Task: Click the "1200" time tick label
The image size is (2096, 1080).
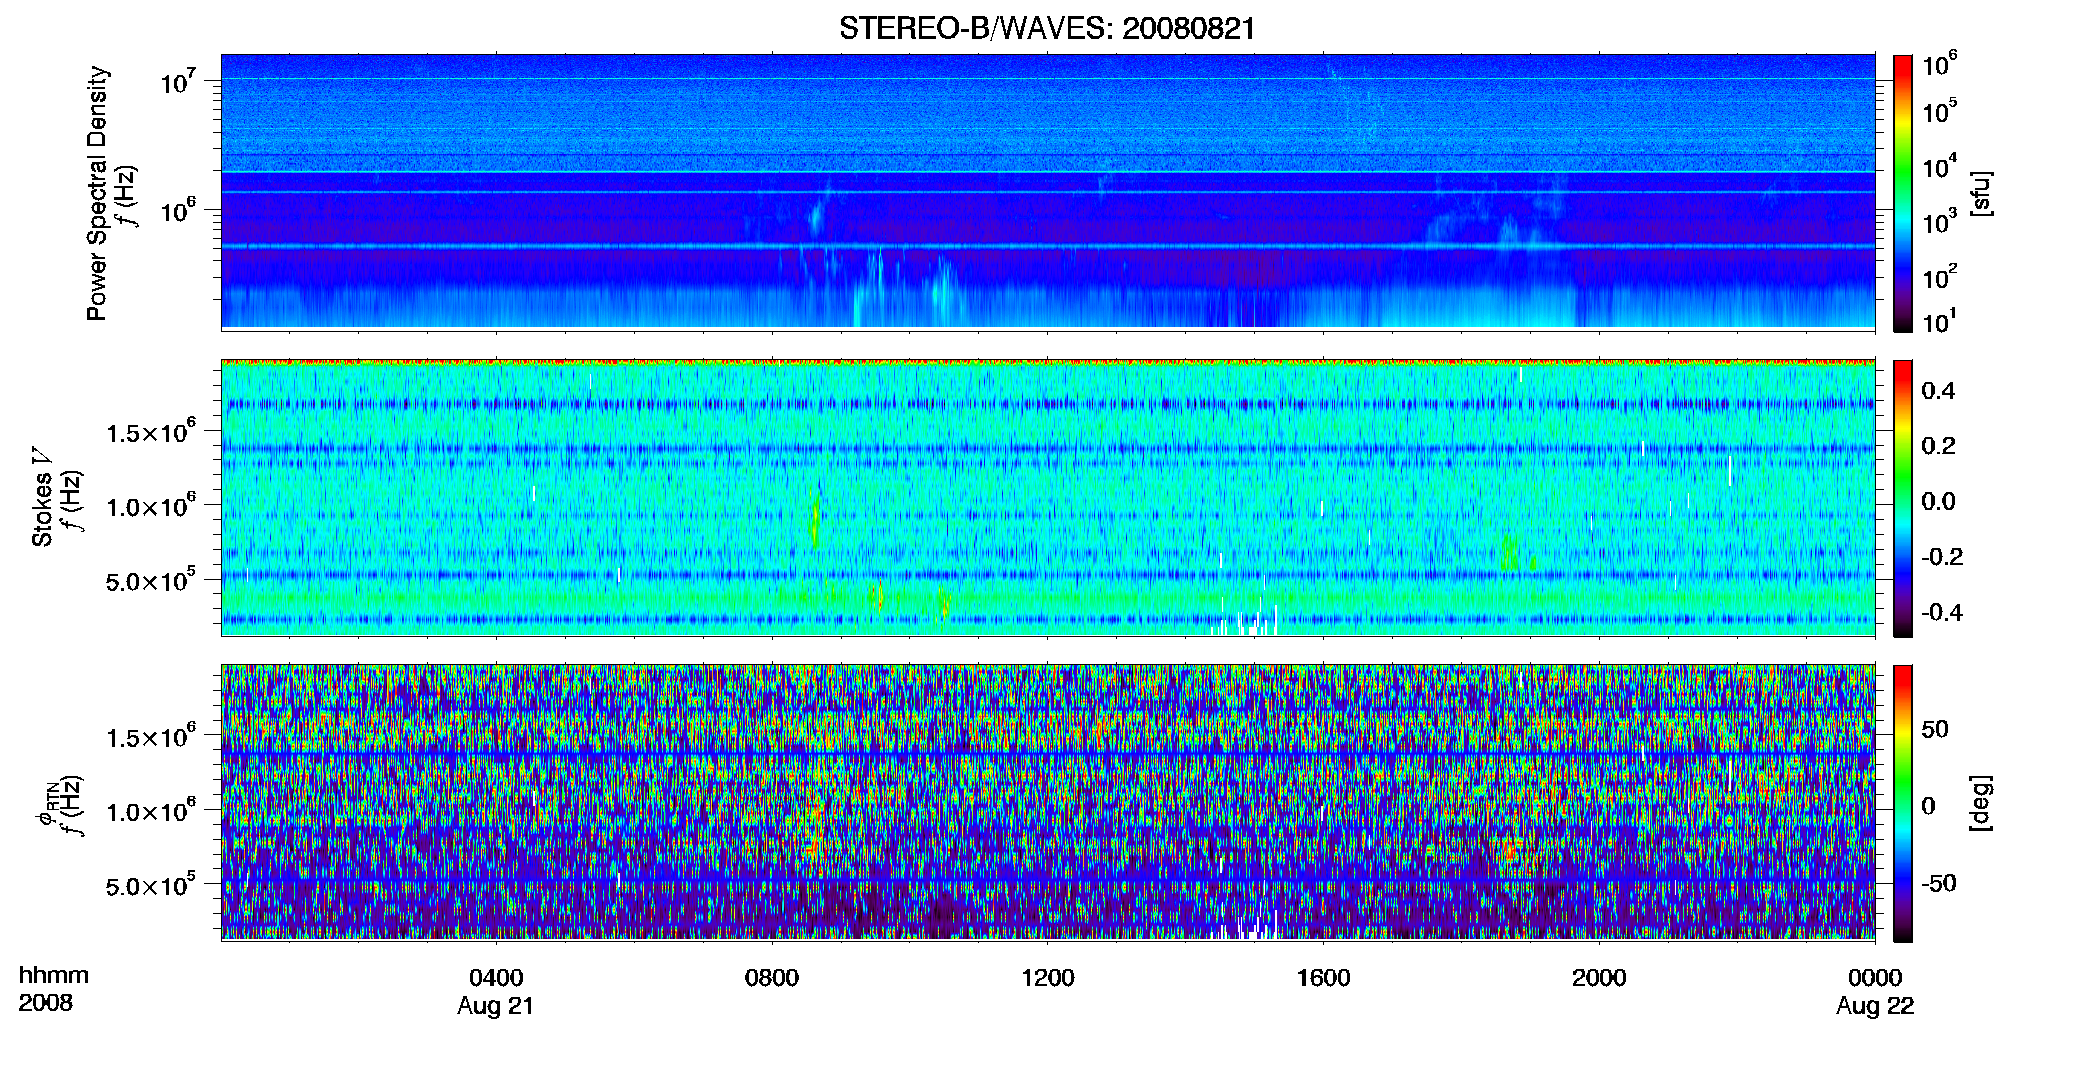Action: (1048, 978)
